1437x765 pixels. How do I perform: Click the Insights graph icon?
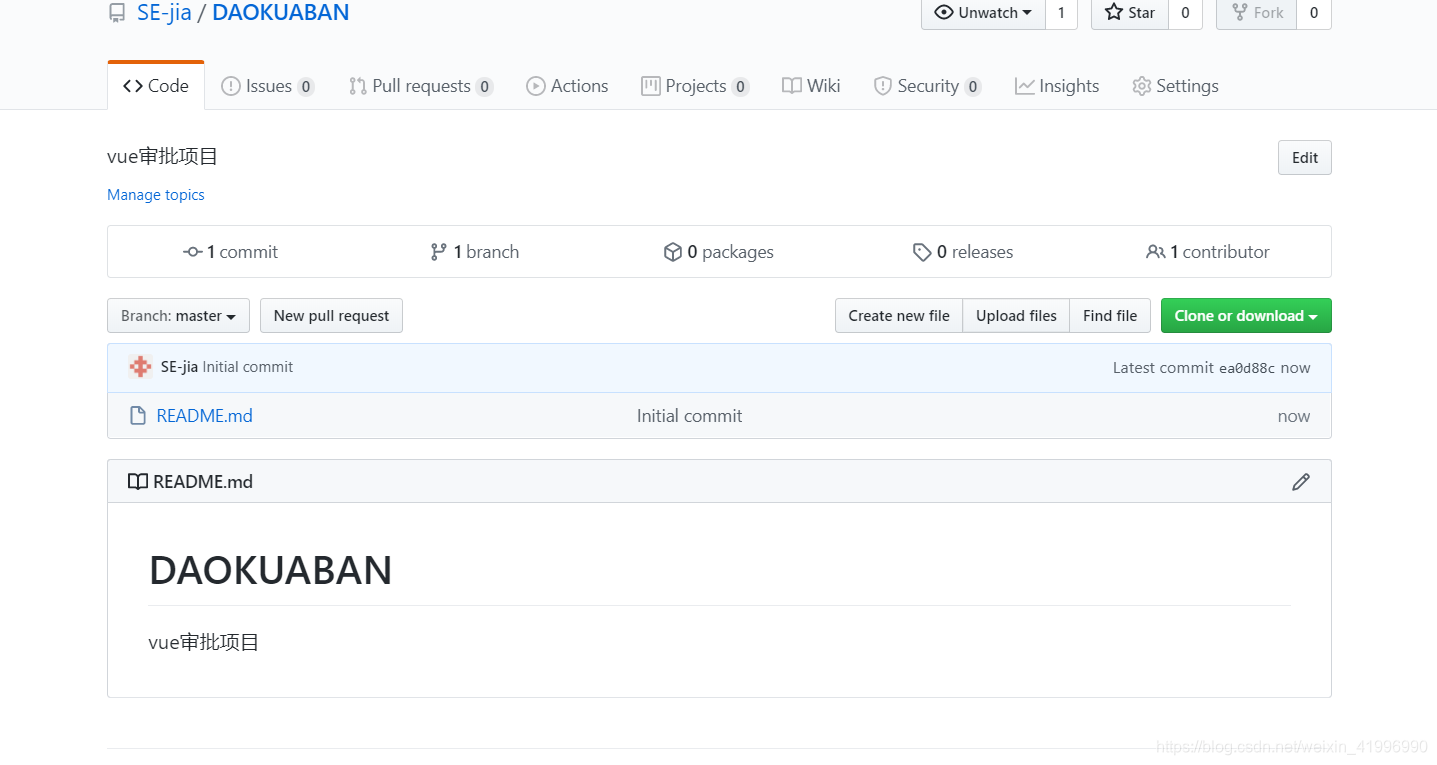[x=1024, y=86]
